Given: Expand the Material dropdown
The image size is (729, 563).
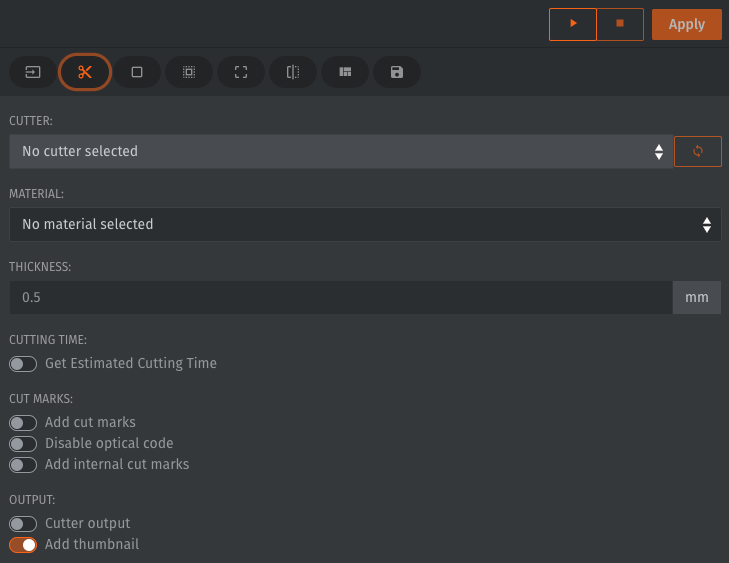Looking at the screenshot, I should click(x=365, y=224).
